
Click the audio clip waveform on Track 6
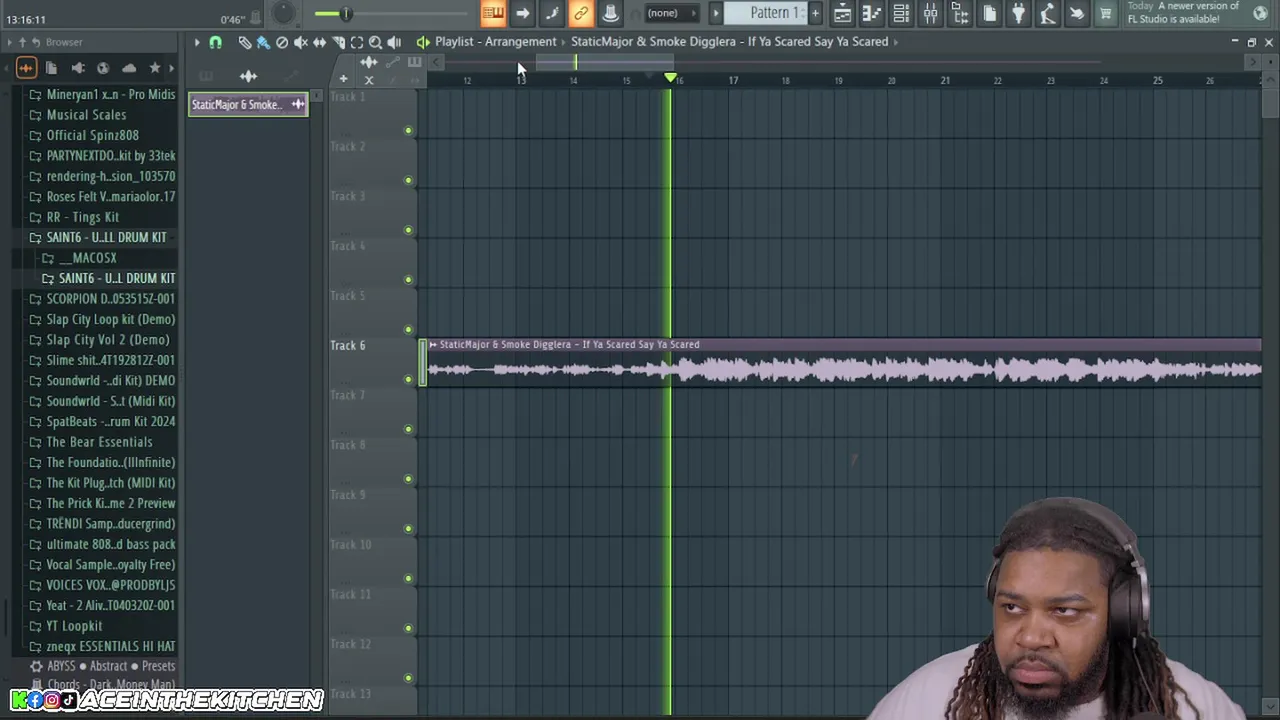843,370
